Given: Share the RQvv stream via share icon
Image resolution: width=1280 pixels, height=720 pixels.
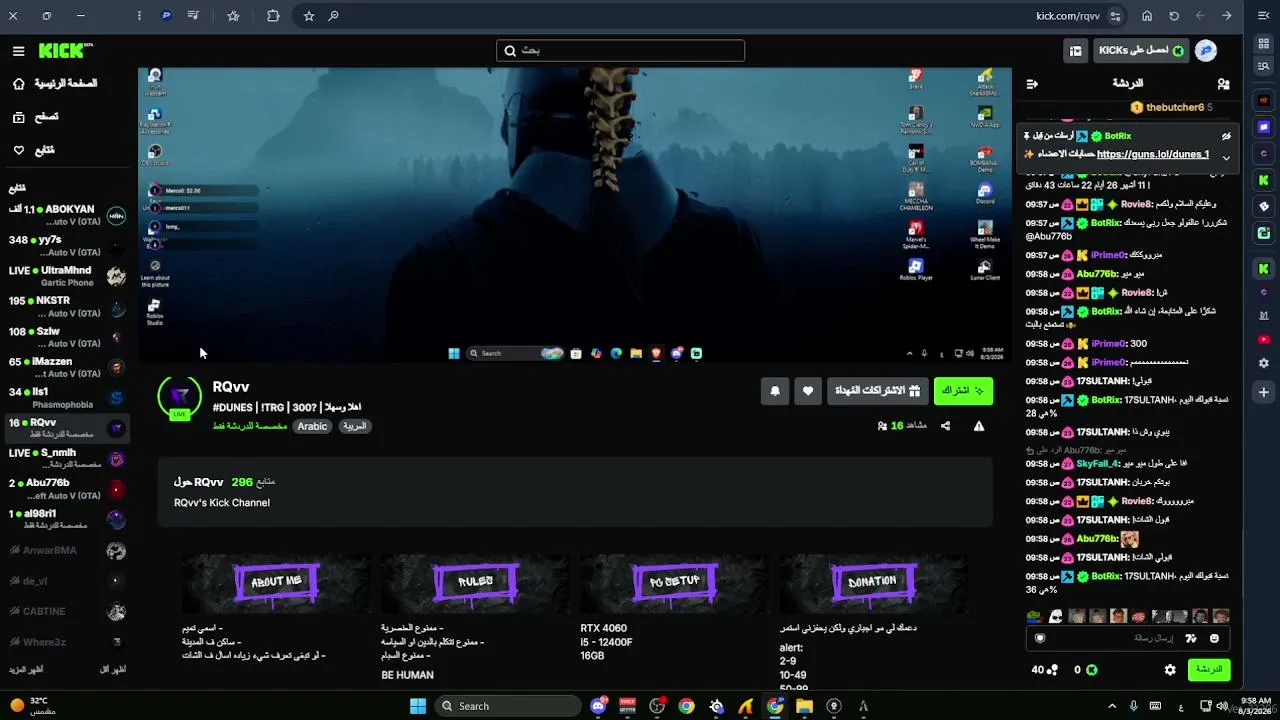Looking at the screenshot, I should point(945,426).
